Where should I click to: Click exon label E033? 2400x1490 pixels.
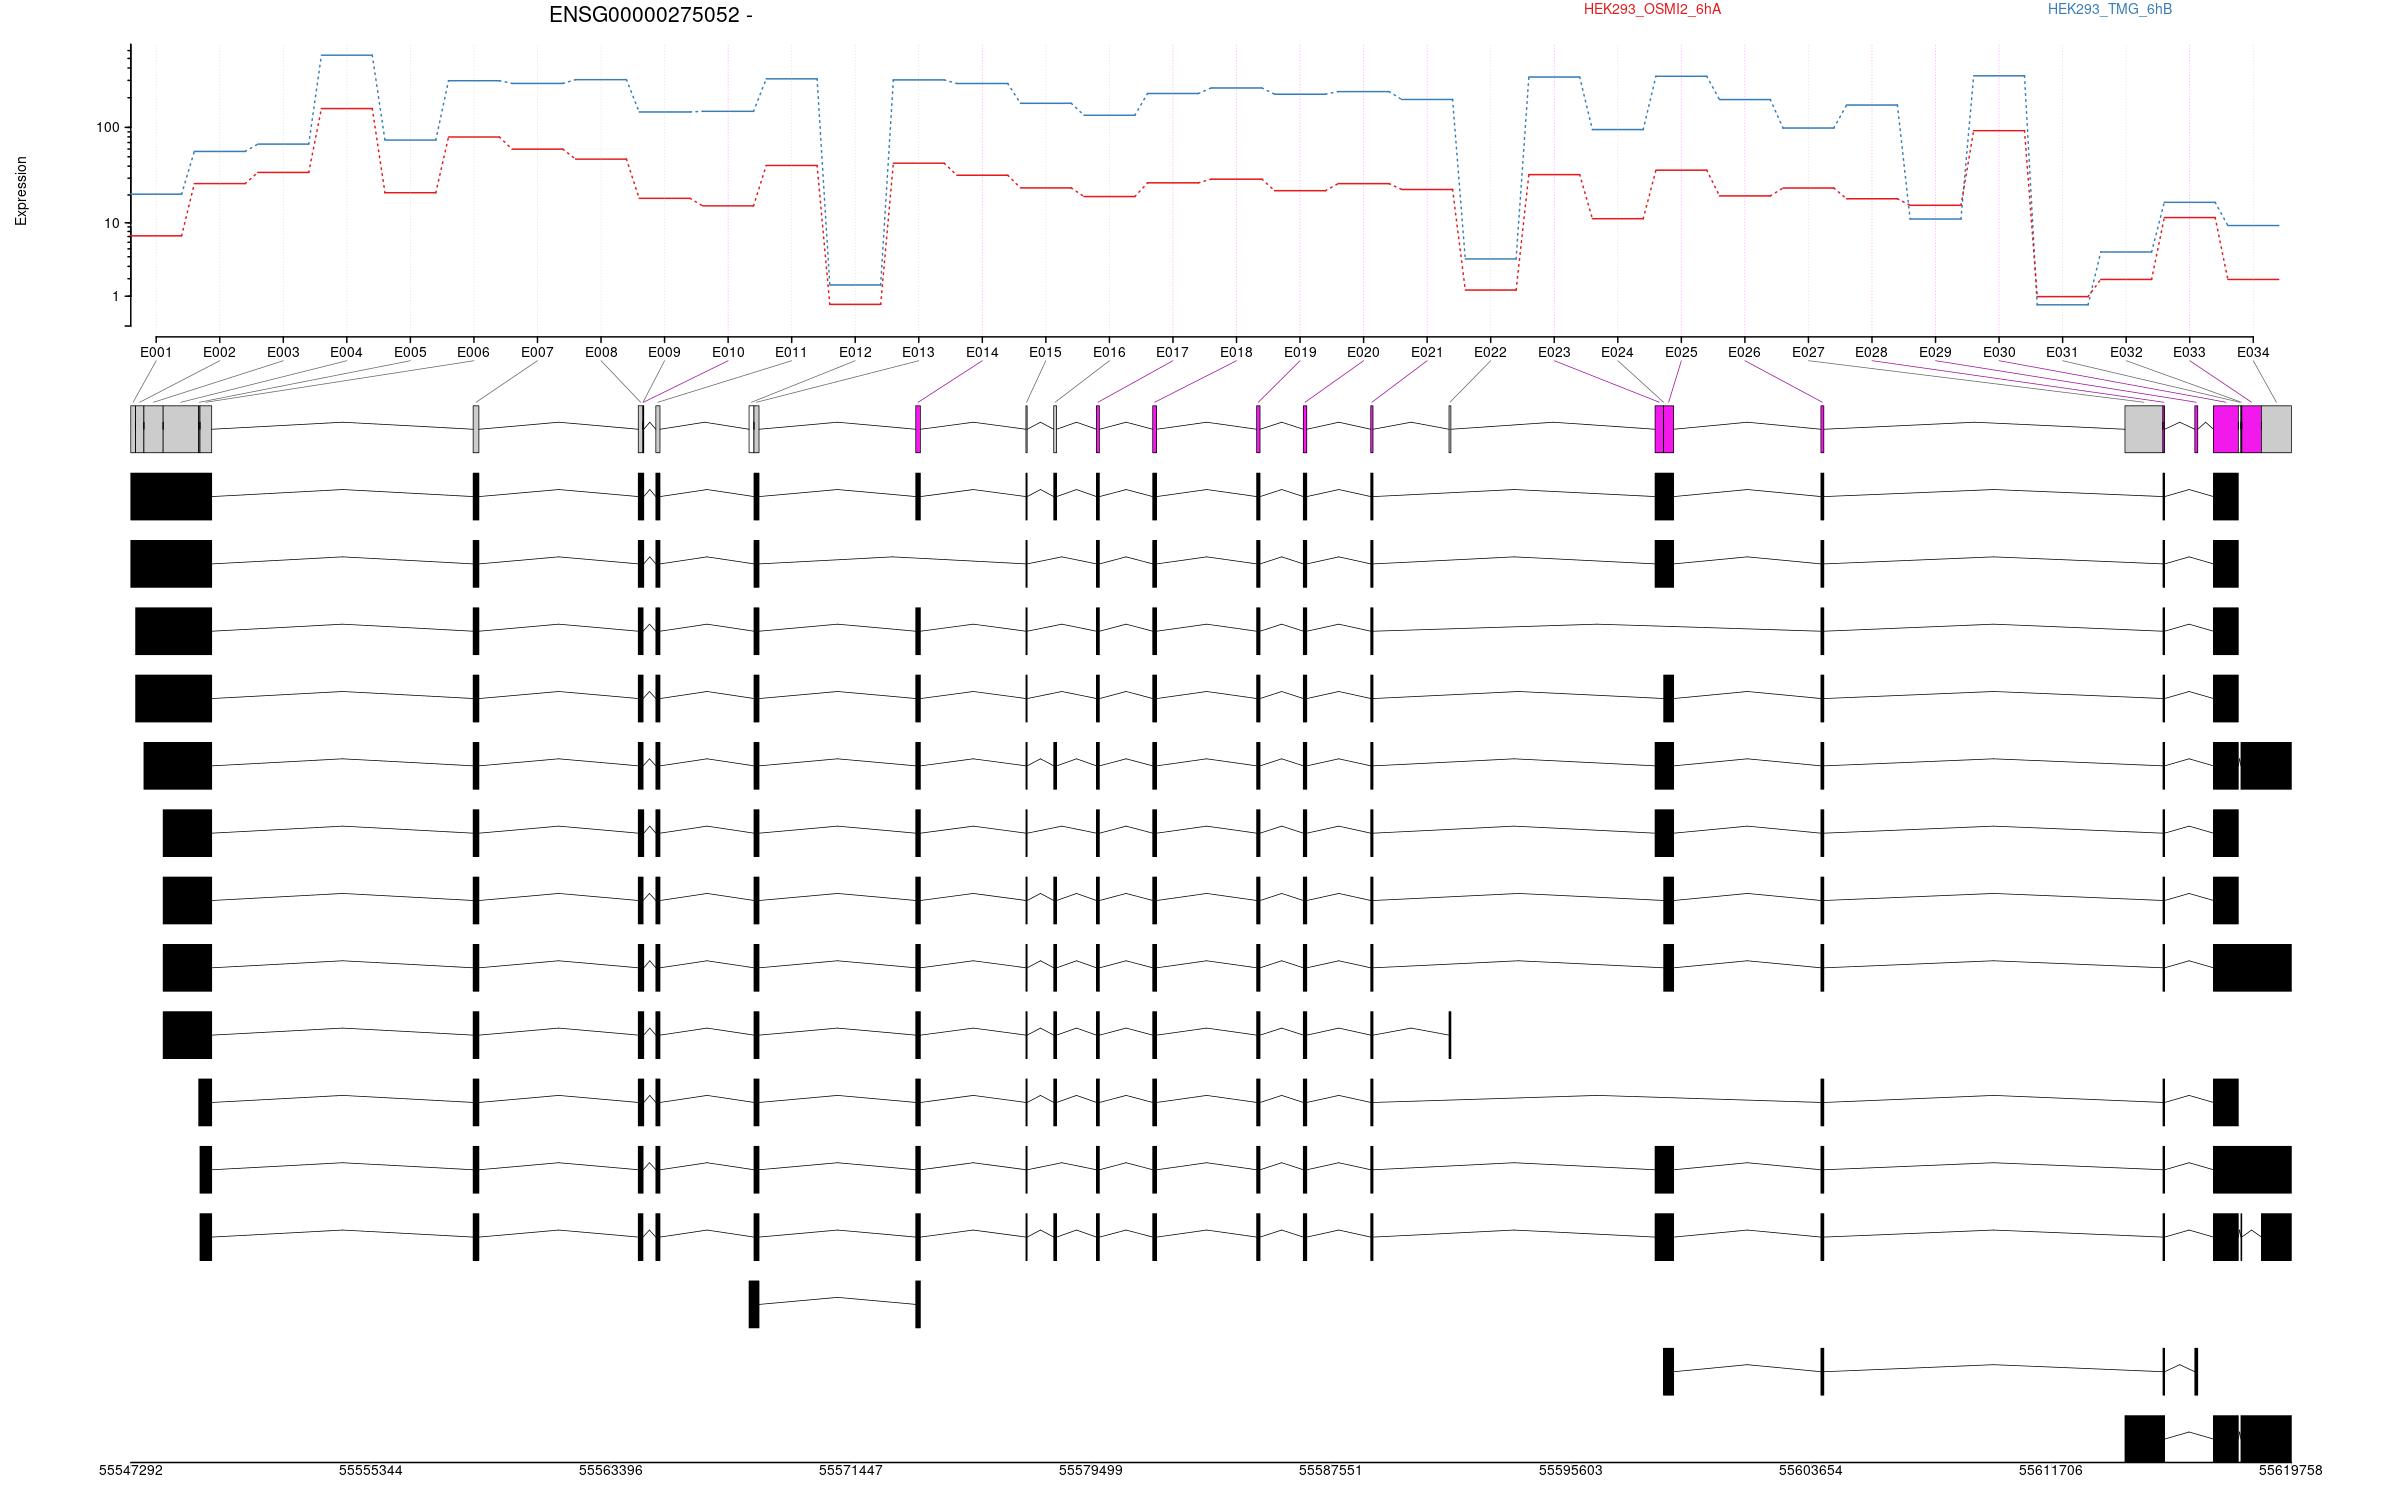coord(2189,352)
